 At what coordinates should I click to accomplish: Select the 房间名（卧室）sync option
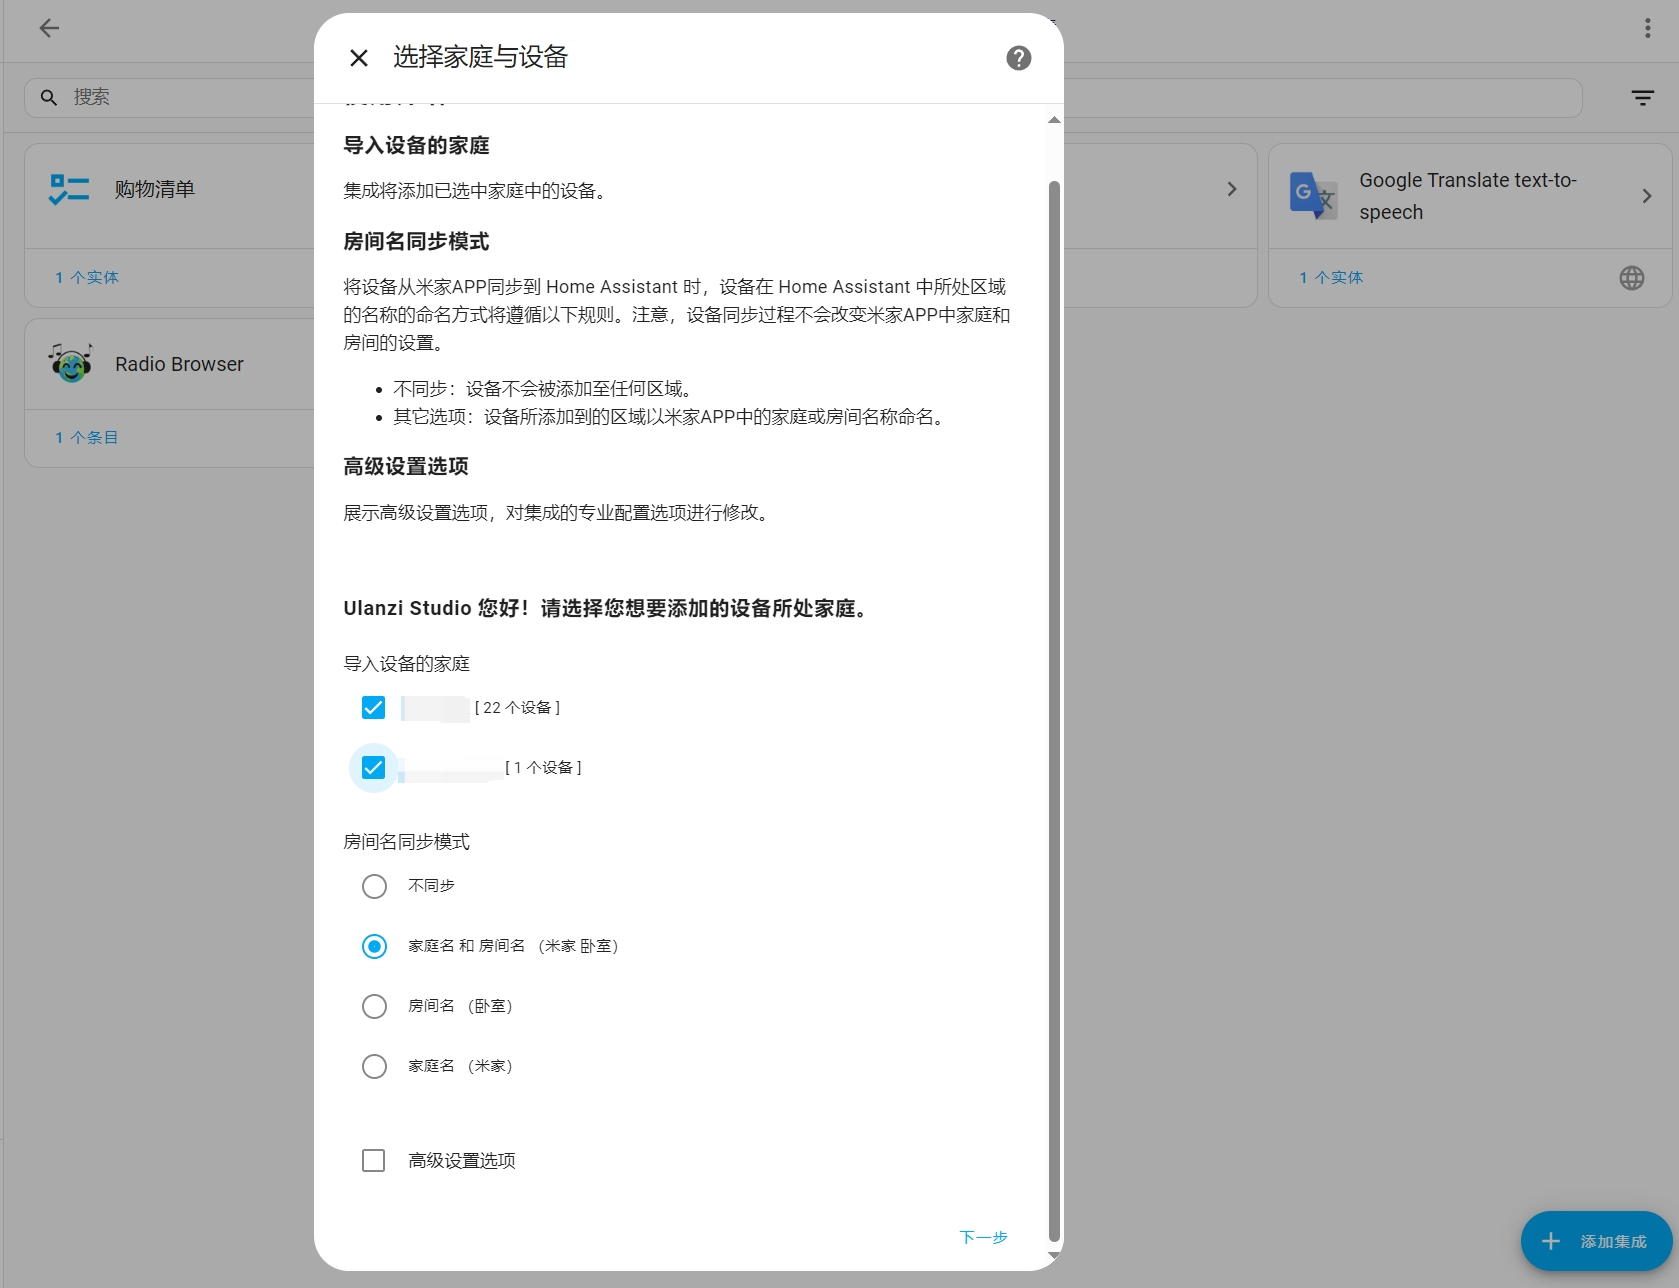point(374,1006)
